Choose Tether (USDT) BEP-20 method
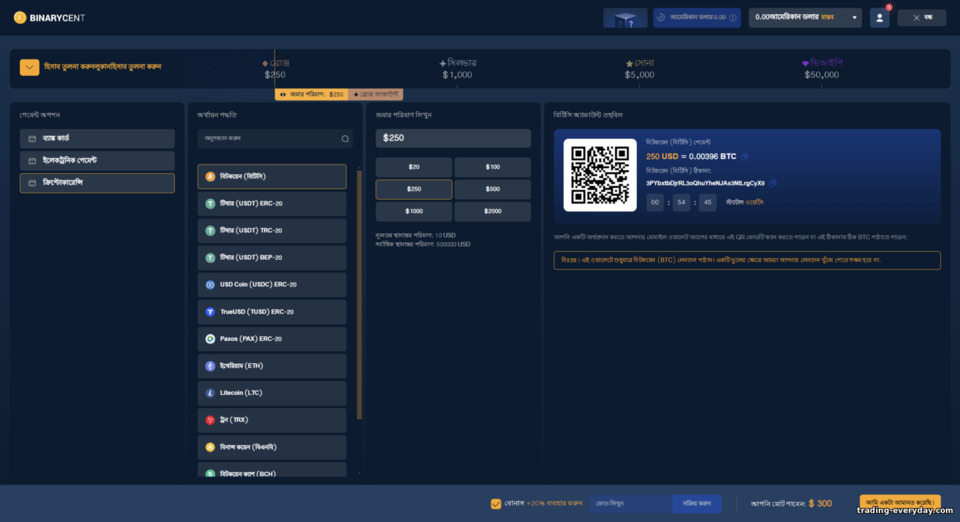This screenshot has height=522, width=960. tap(272, 258)
